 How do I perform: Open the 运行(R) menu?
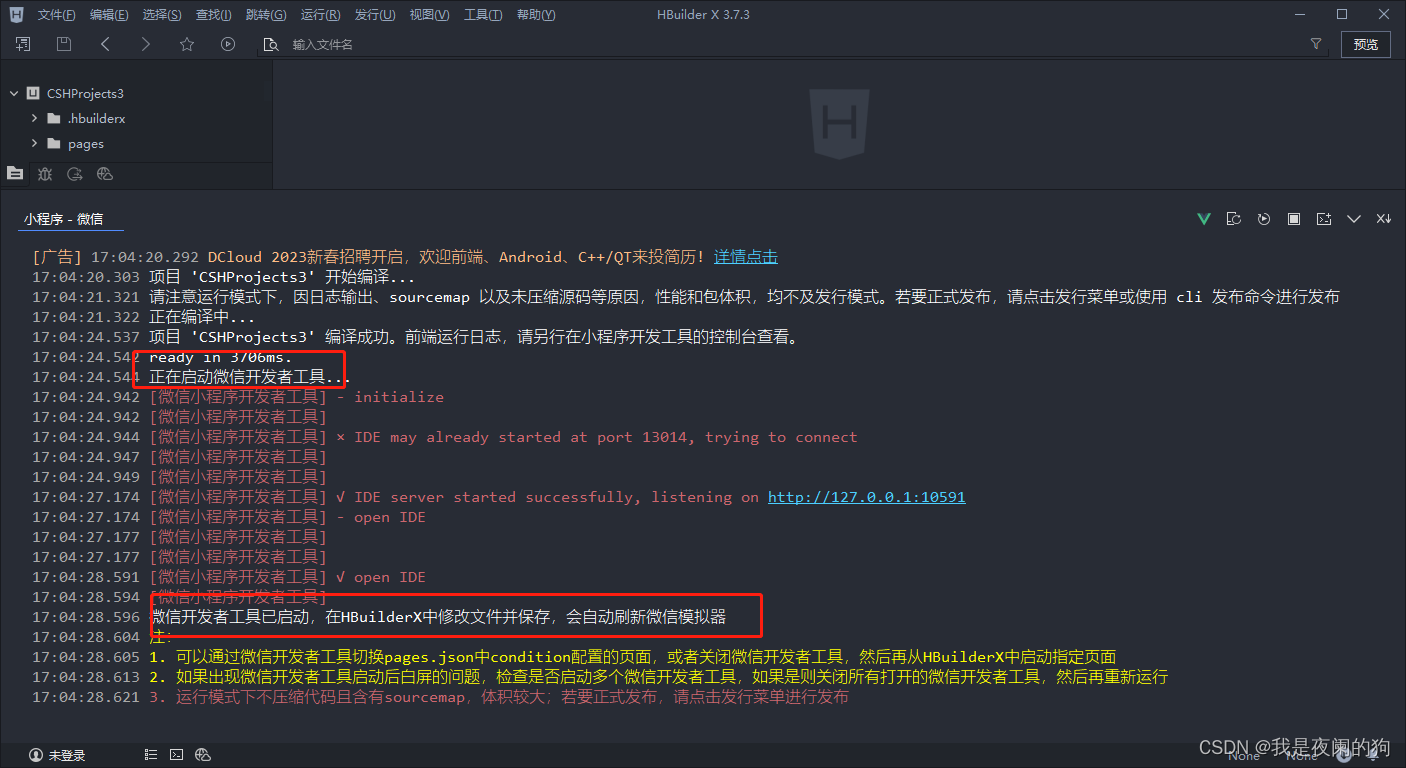pos(320,15)
